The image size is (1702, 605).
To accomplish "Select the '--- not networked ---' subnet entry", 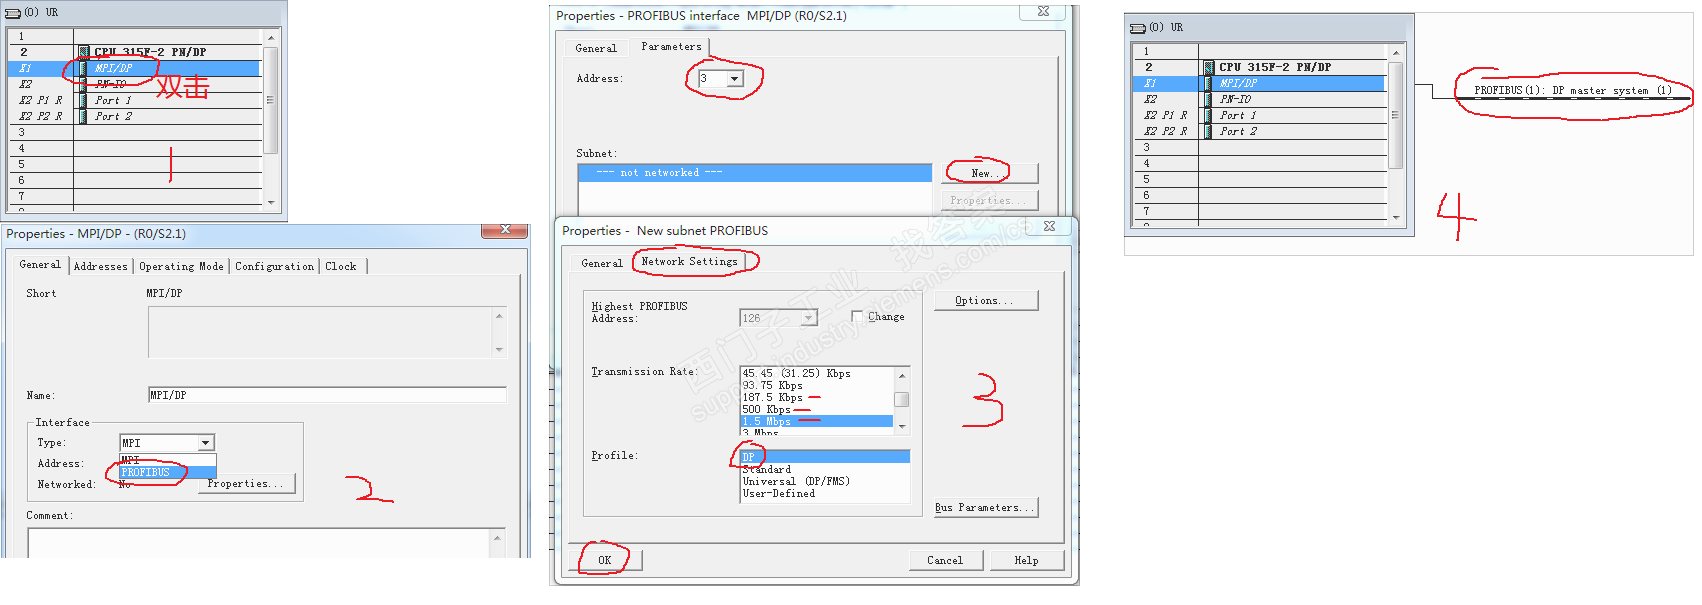I will tap(755, 173).
